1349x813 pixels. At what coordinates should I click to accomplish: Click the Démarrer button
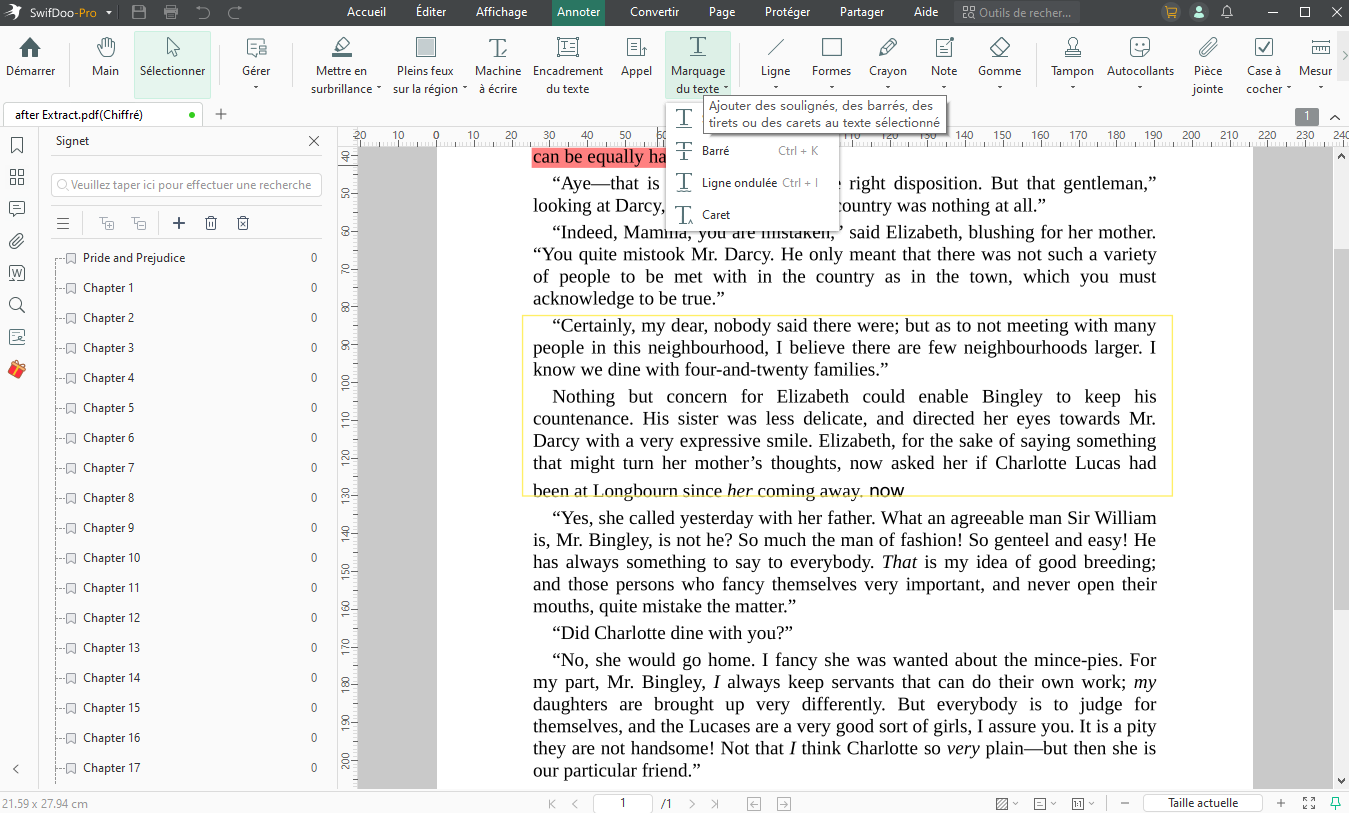coord(30,62)
